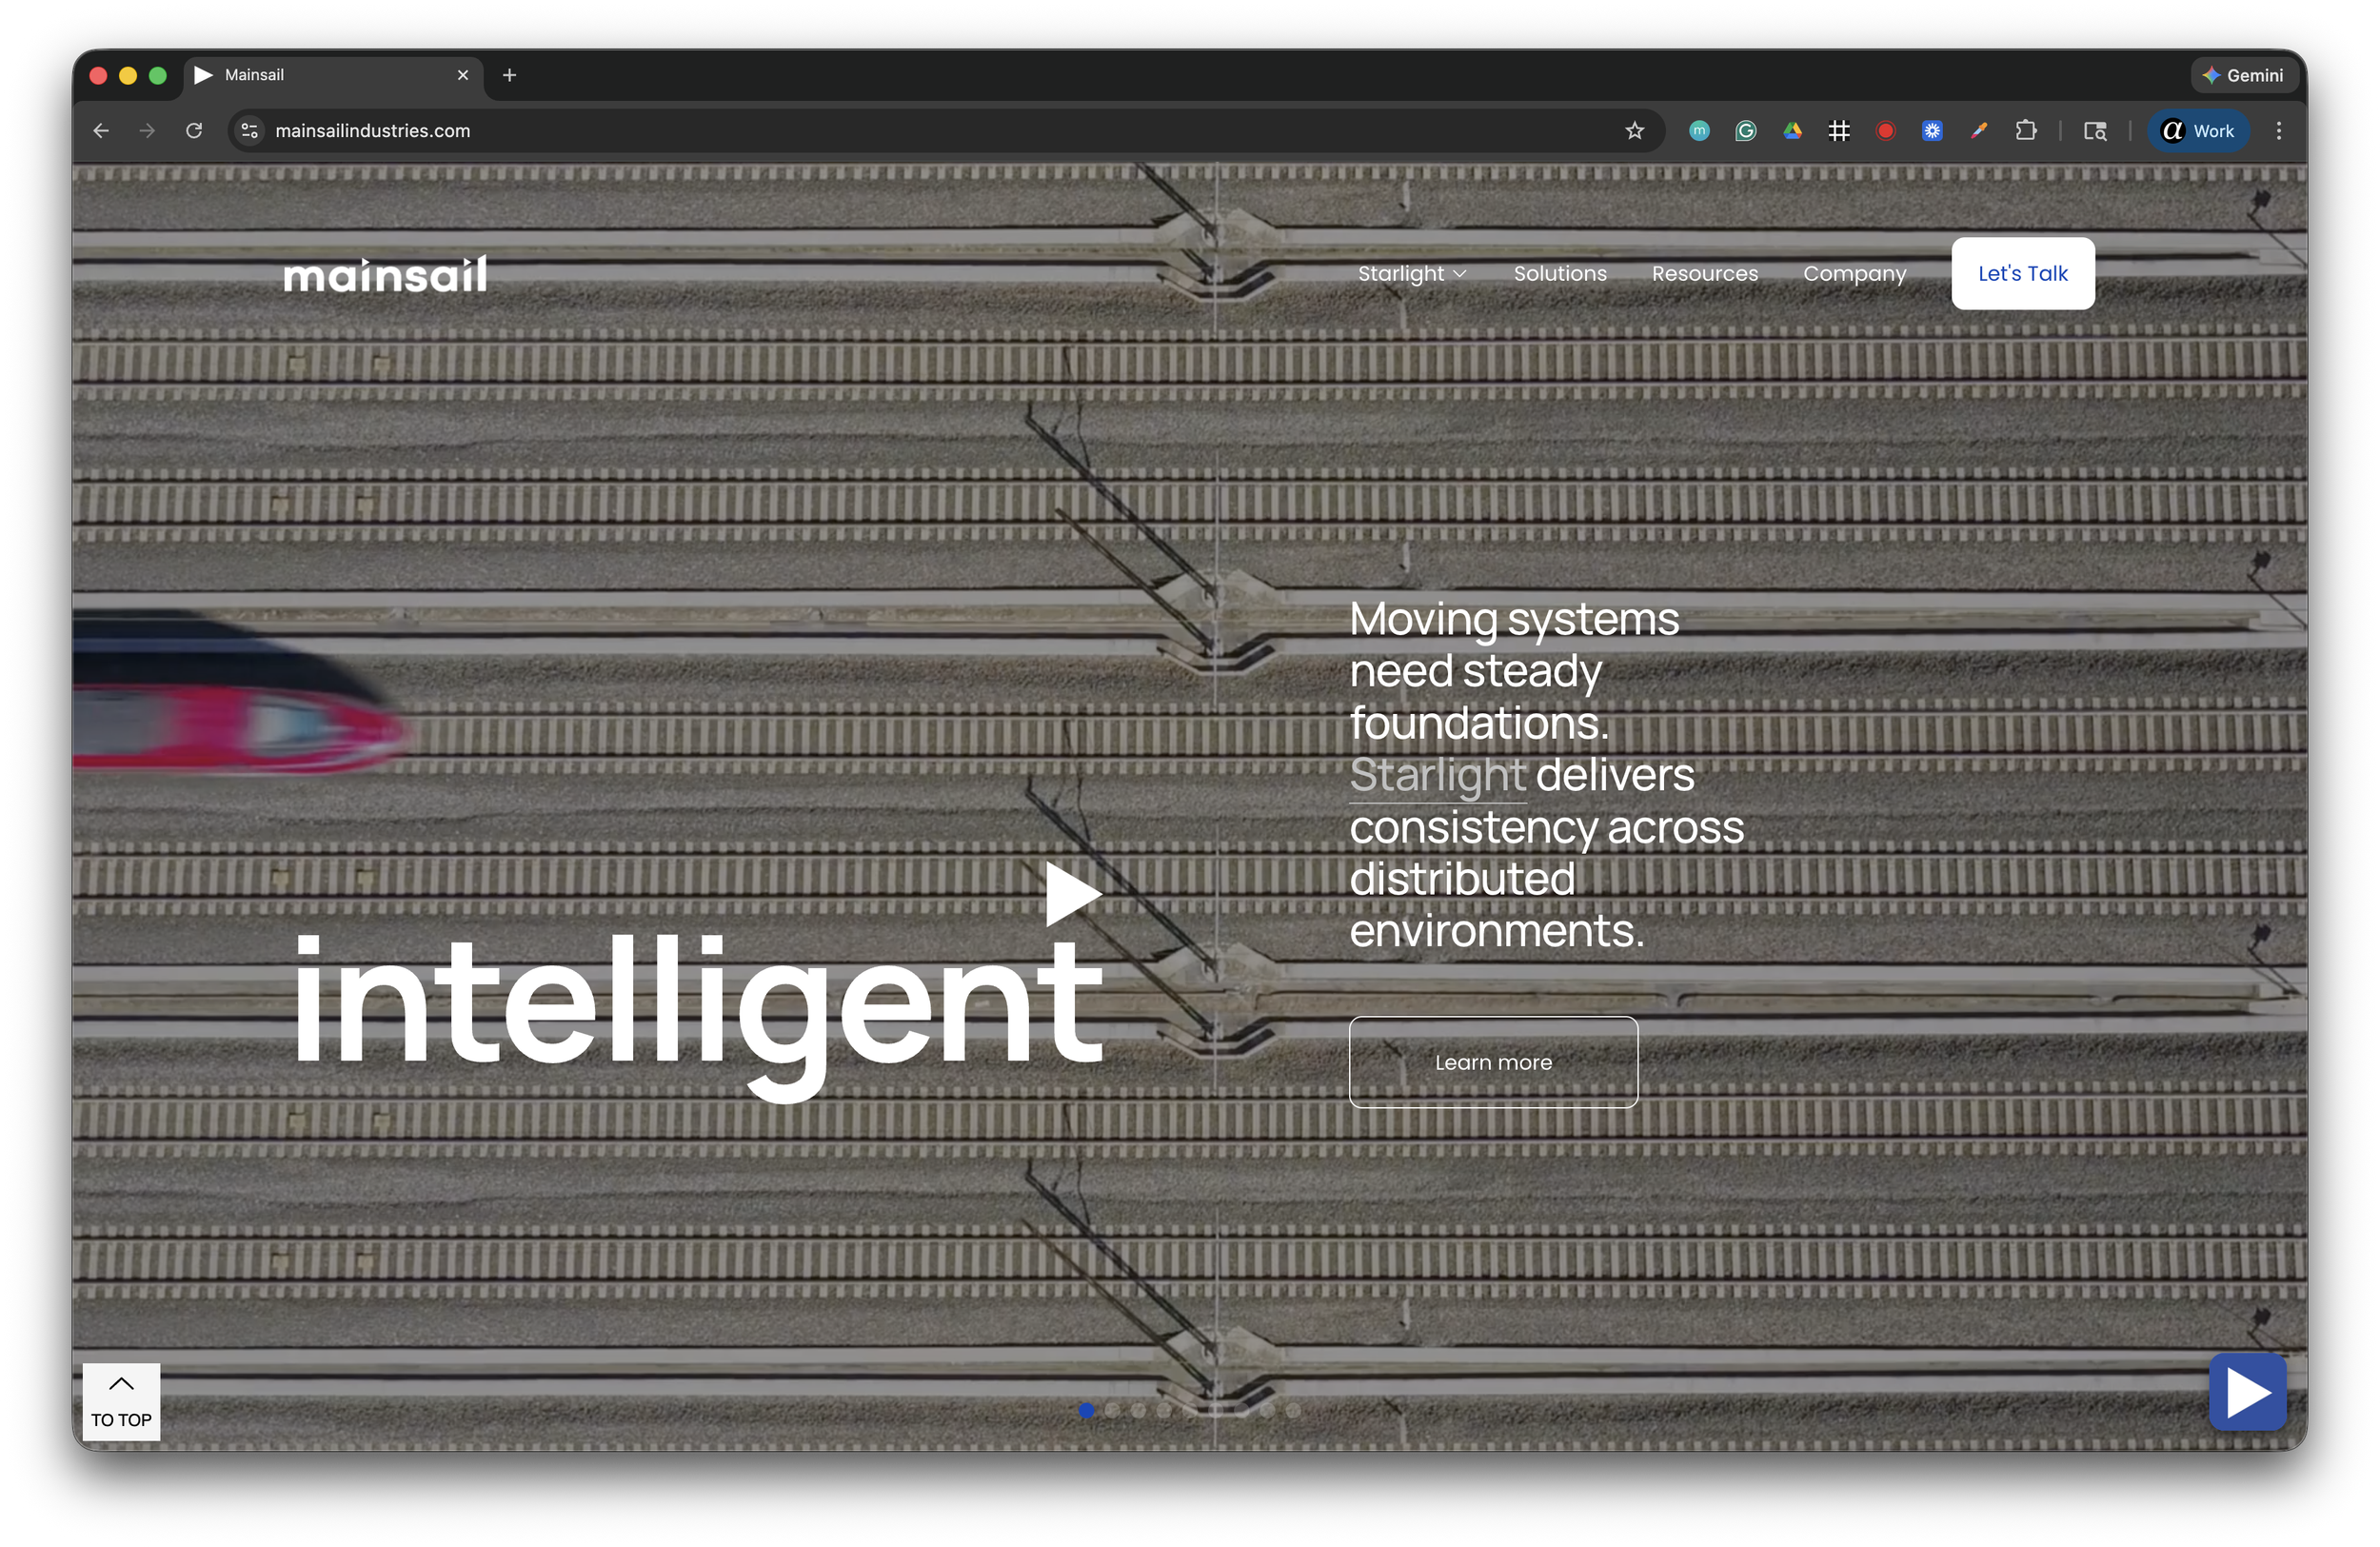
Task: Open the teal "m" extension
Action: 1699,131
